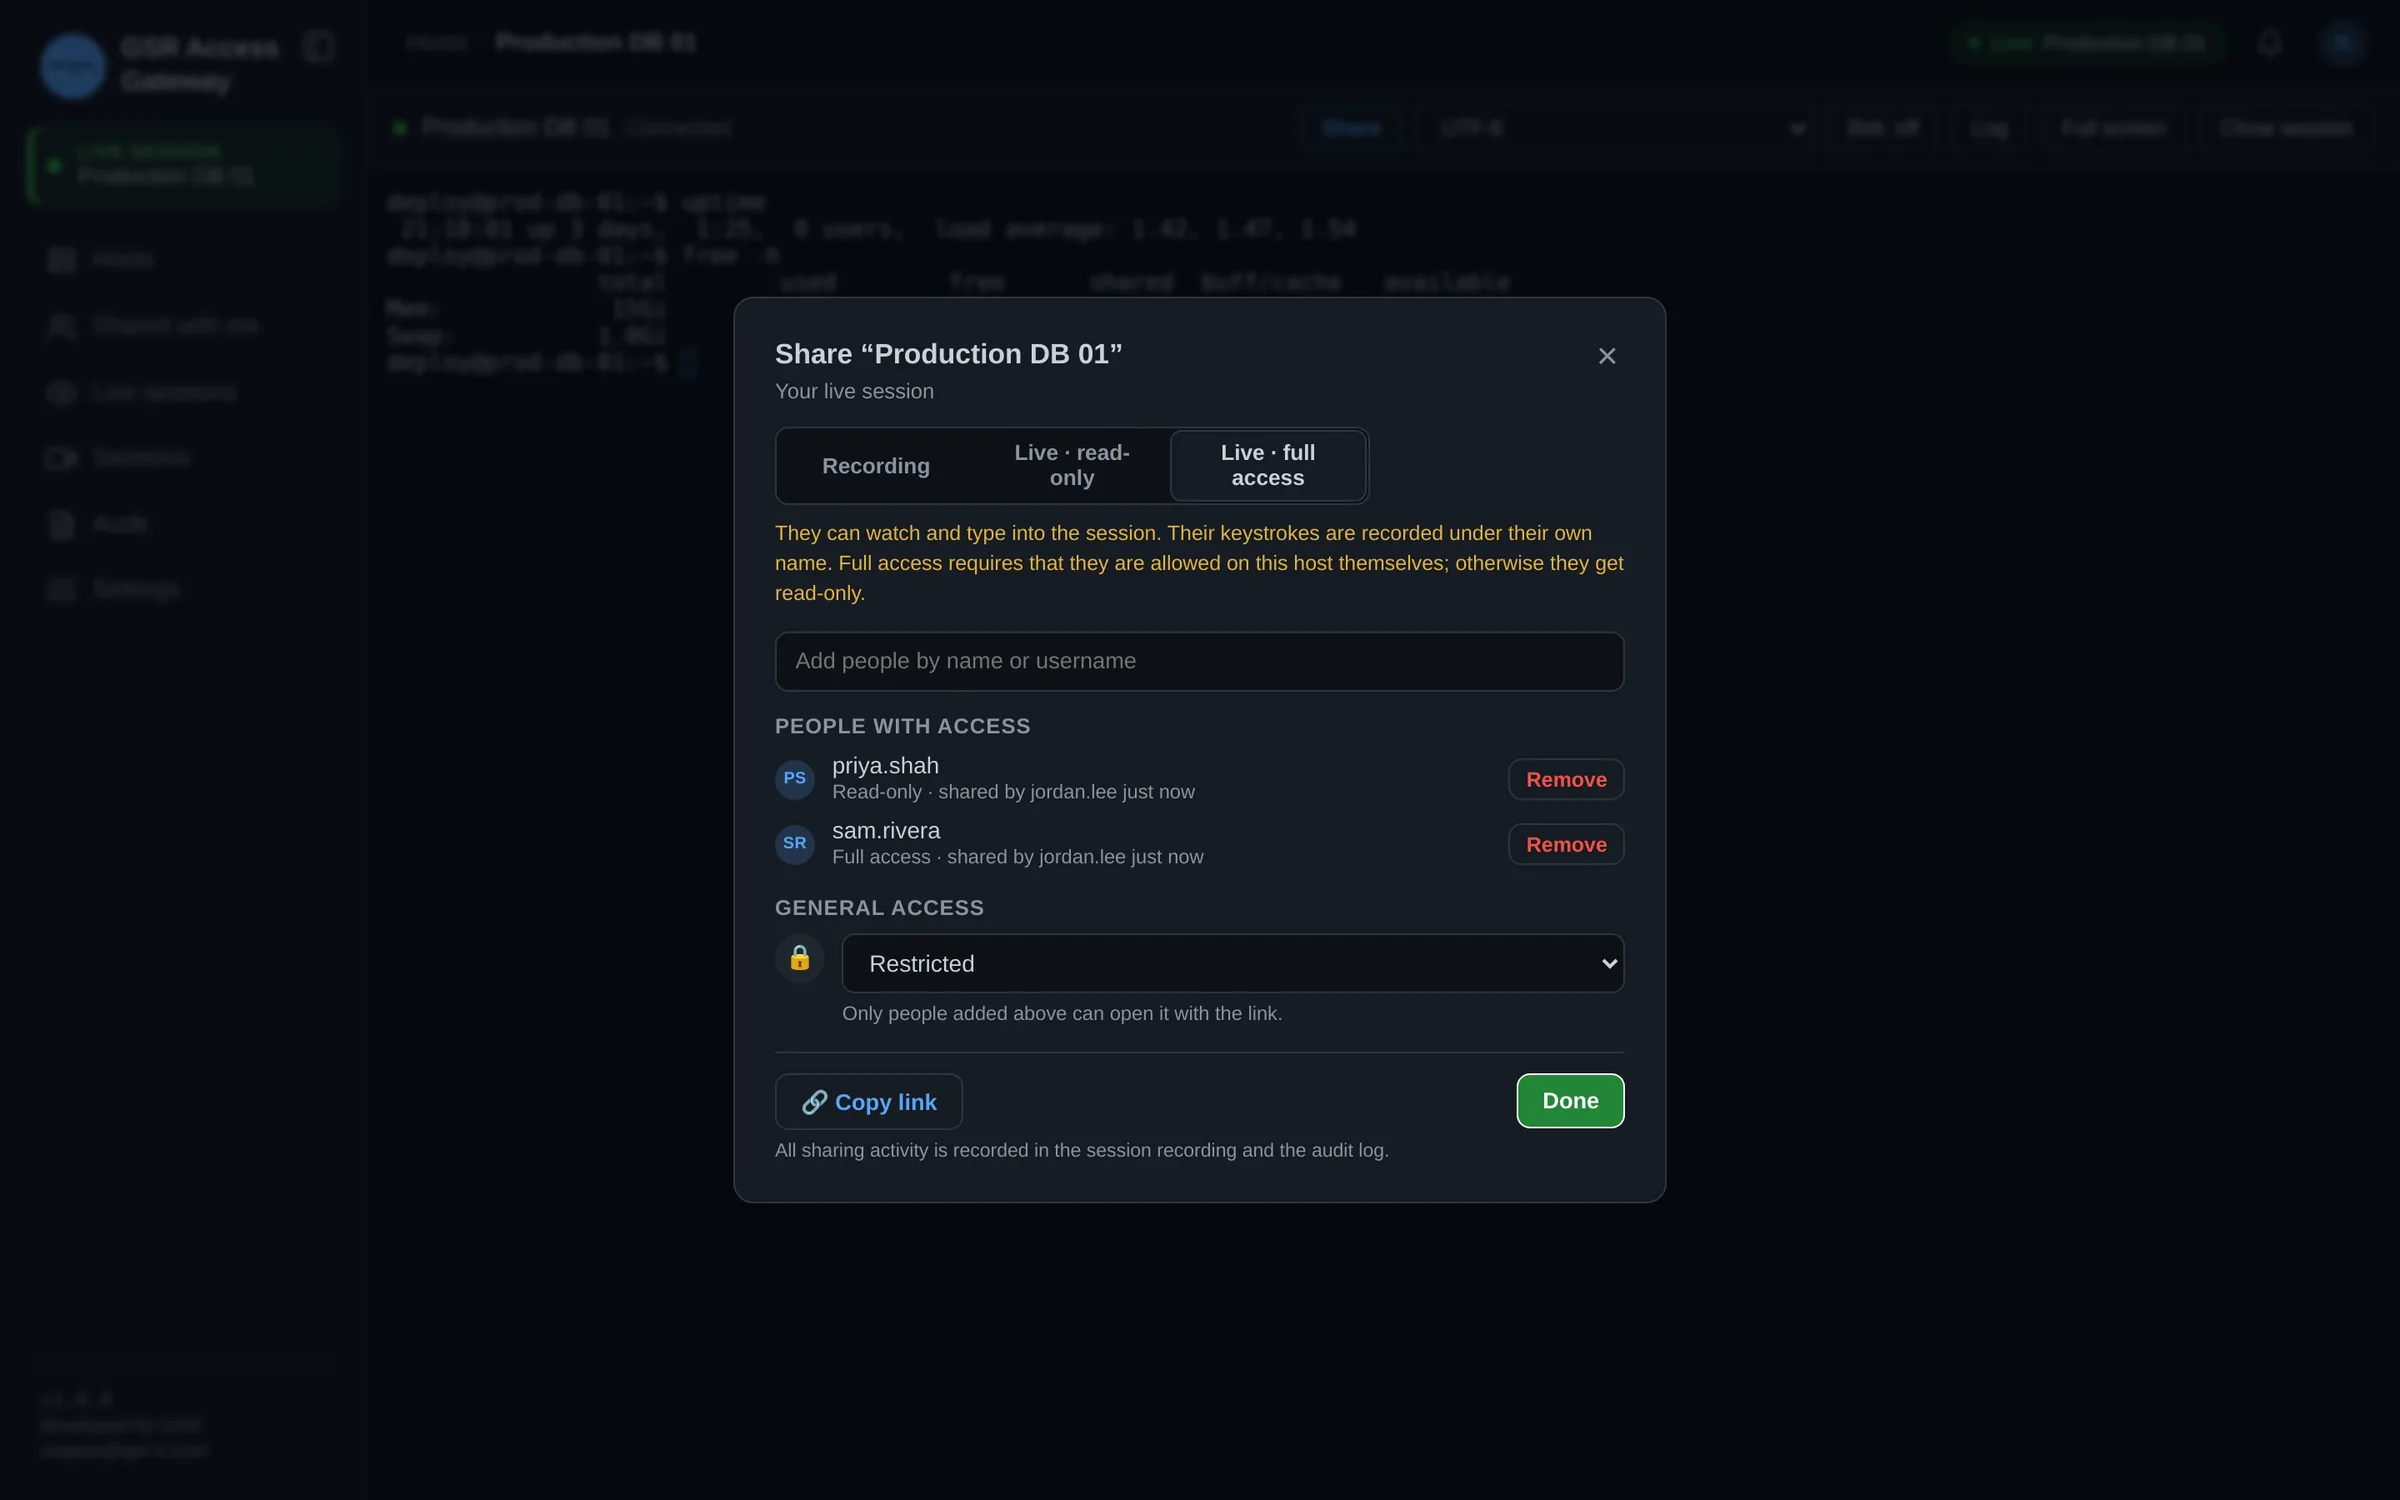Click the PS avatar for priya.shah
The height and width of the screenshot is (1500, 2400).
(x=794, y=779)
